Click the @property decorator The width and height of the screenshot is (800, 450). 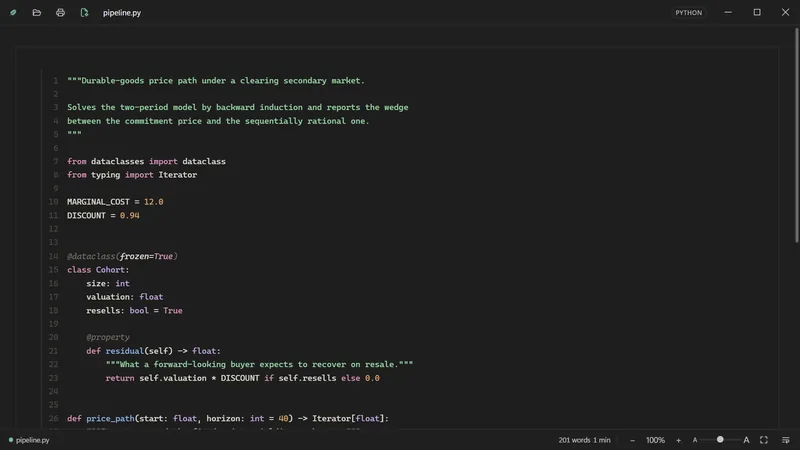click(108, 337)
